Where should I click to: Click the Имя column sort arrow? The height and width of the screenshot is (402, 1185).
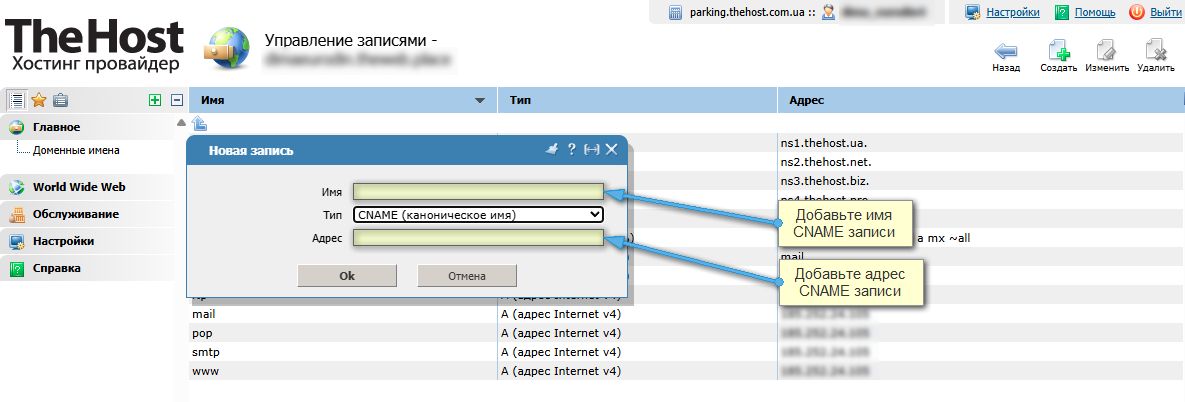481,101
